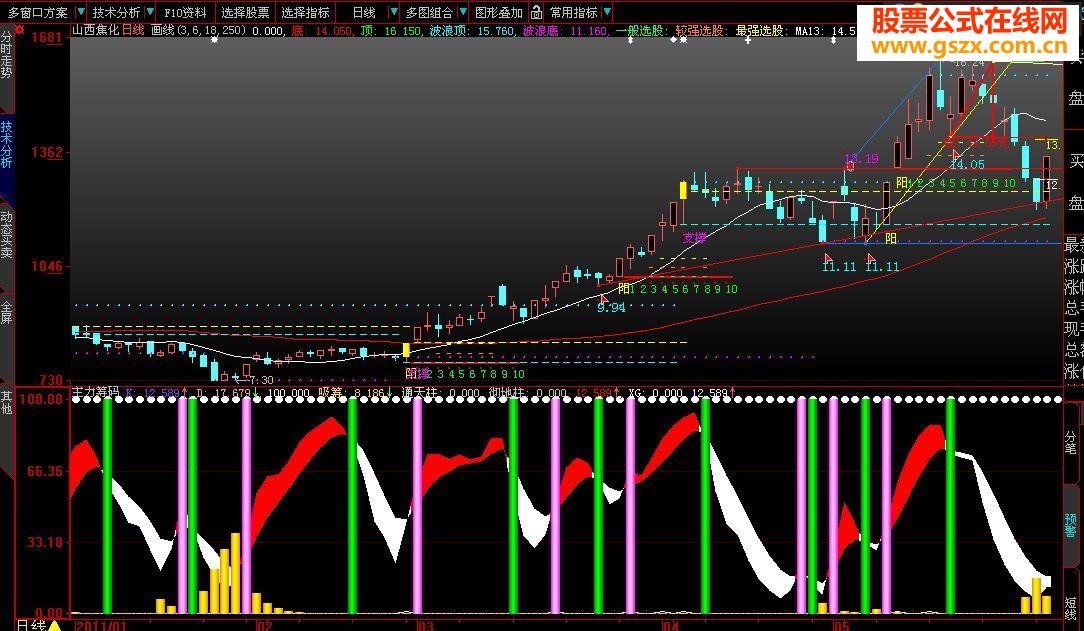Click the yellow triangle beside bottom 日线

click(x=54, y=625)
